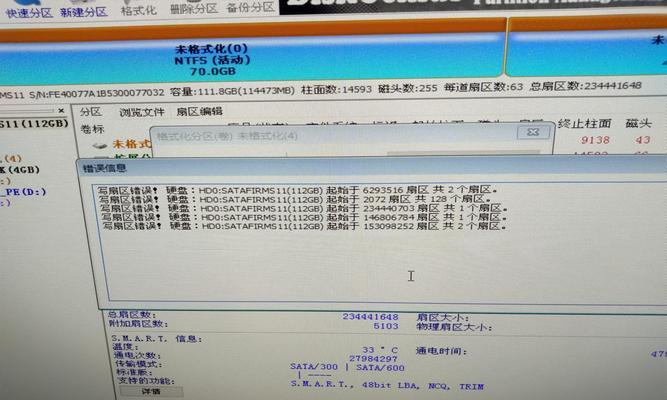667x400 pixels.
Task: Close the 格式化分区 dialog
Action: (533, 132)
